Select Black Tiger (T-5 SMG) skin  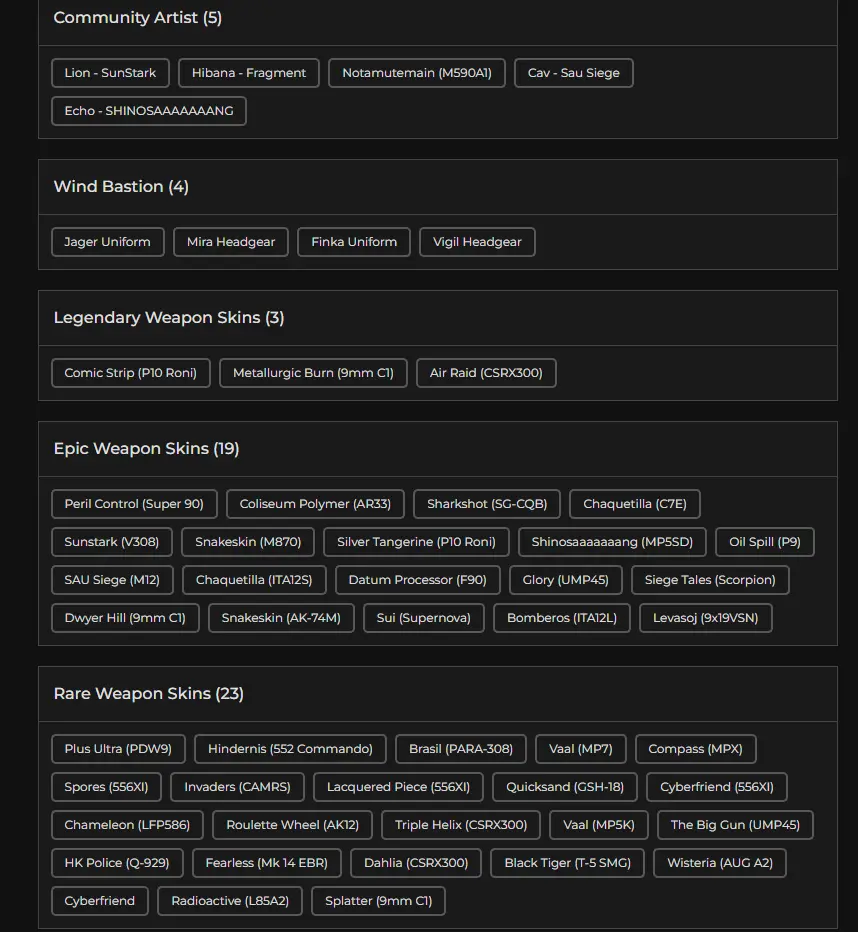567,863
